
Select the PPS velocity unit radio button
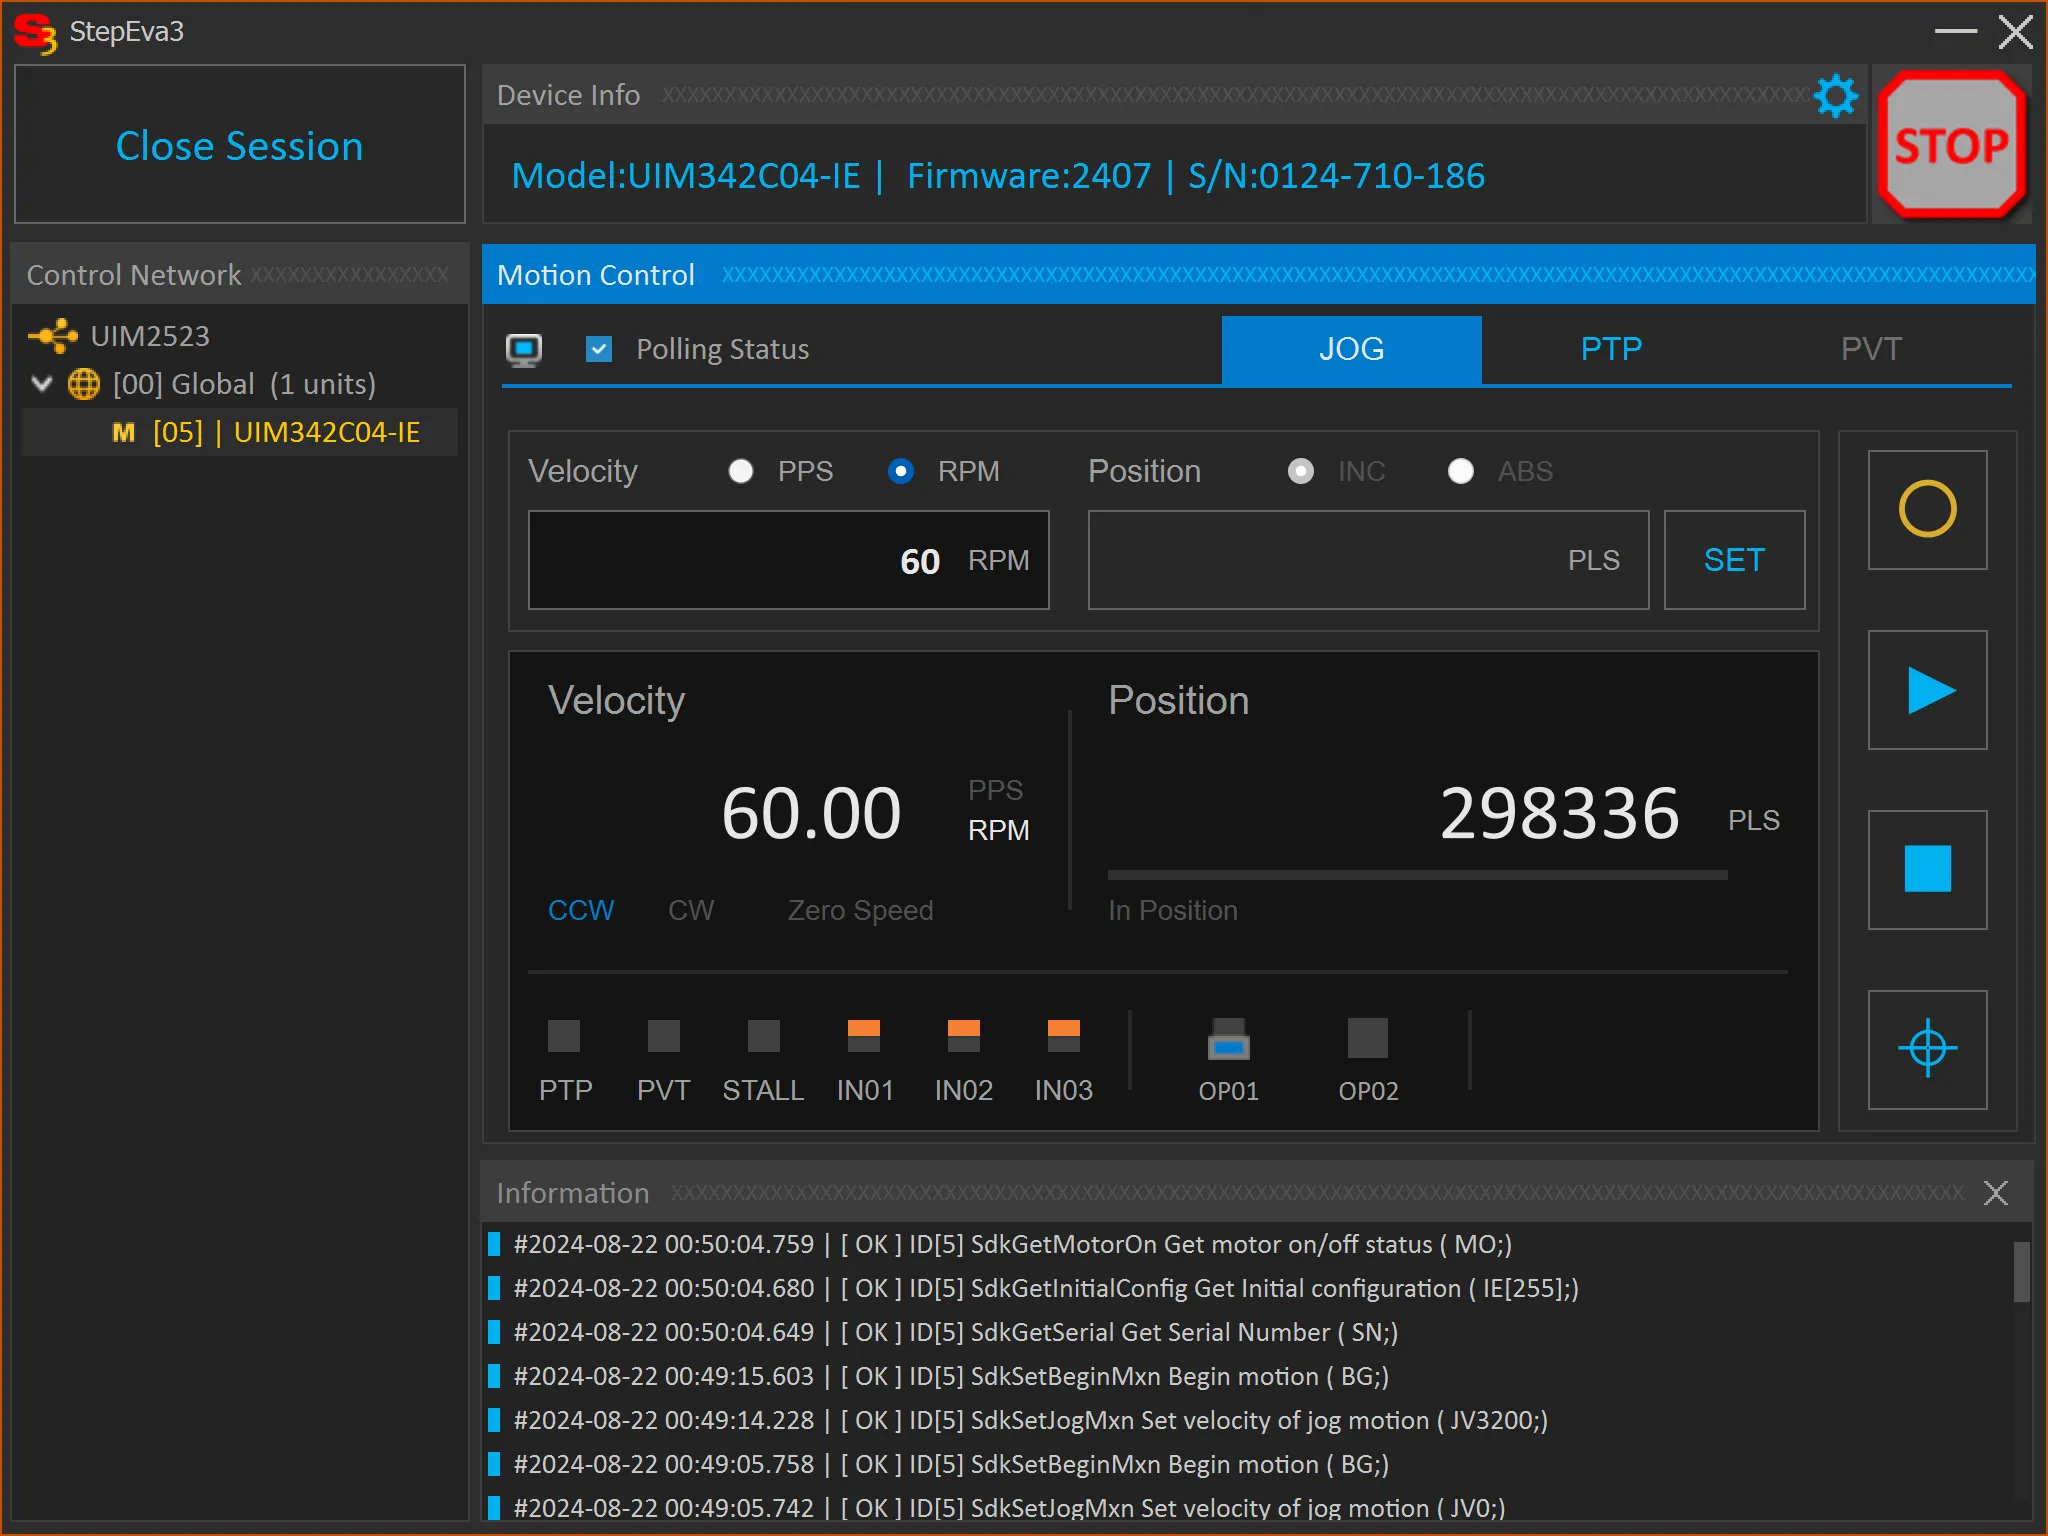click(741, 471)
